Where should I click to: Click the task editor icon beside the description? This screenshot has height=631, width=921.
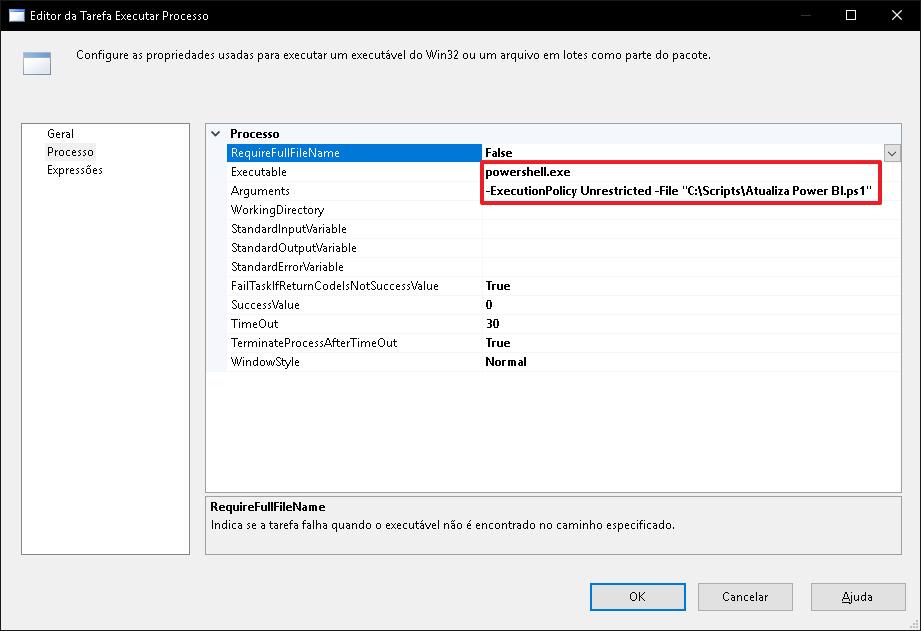click(37, 63)
